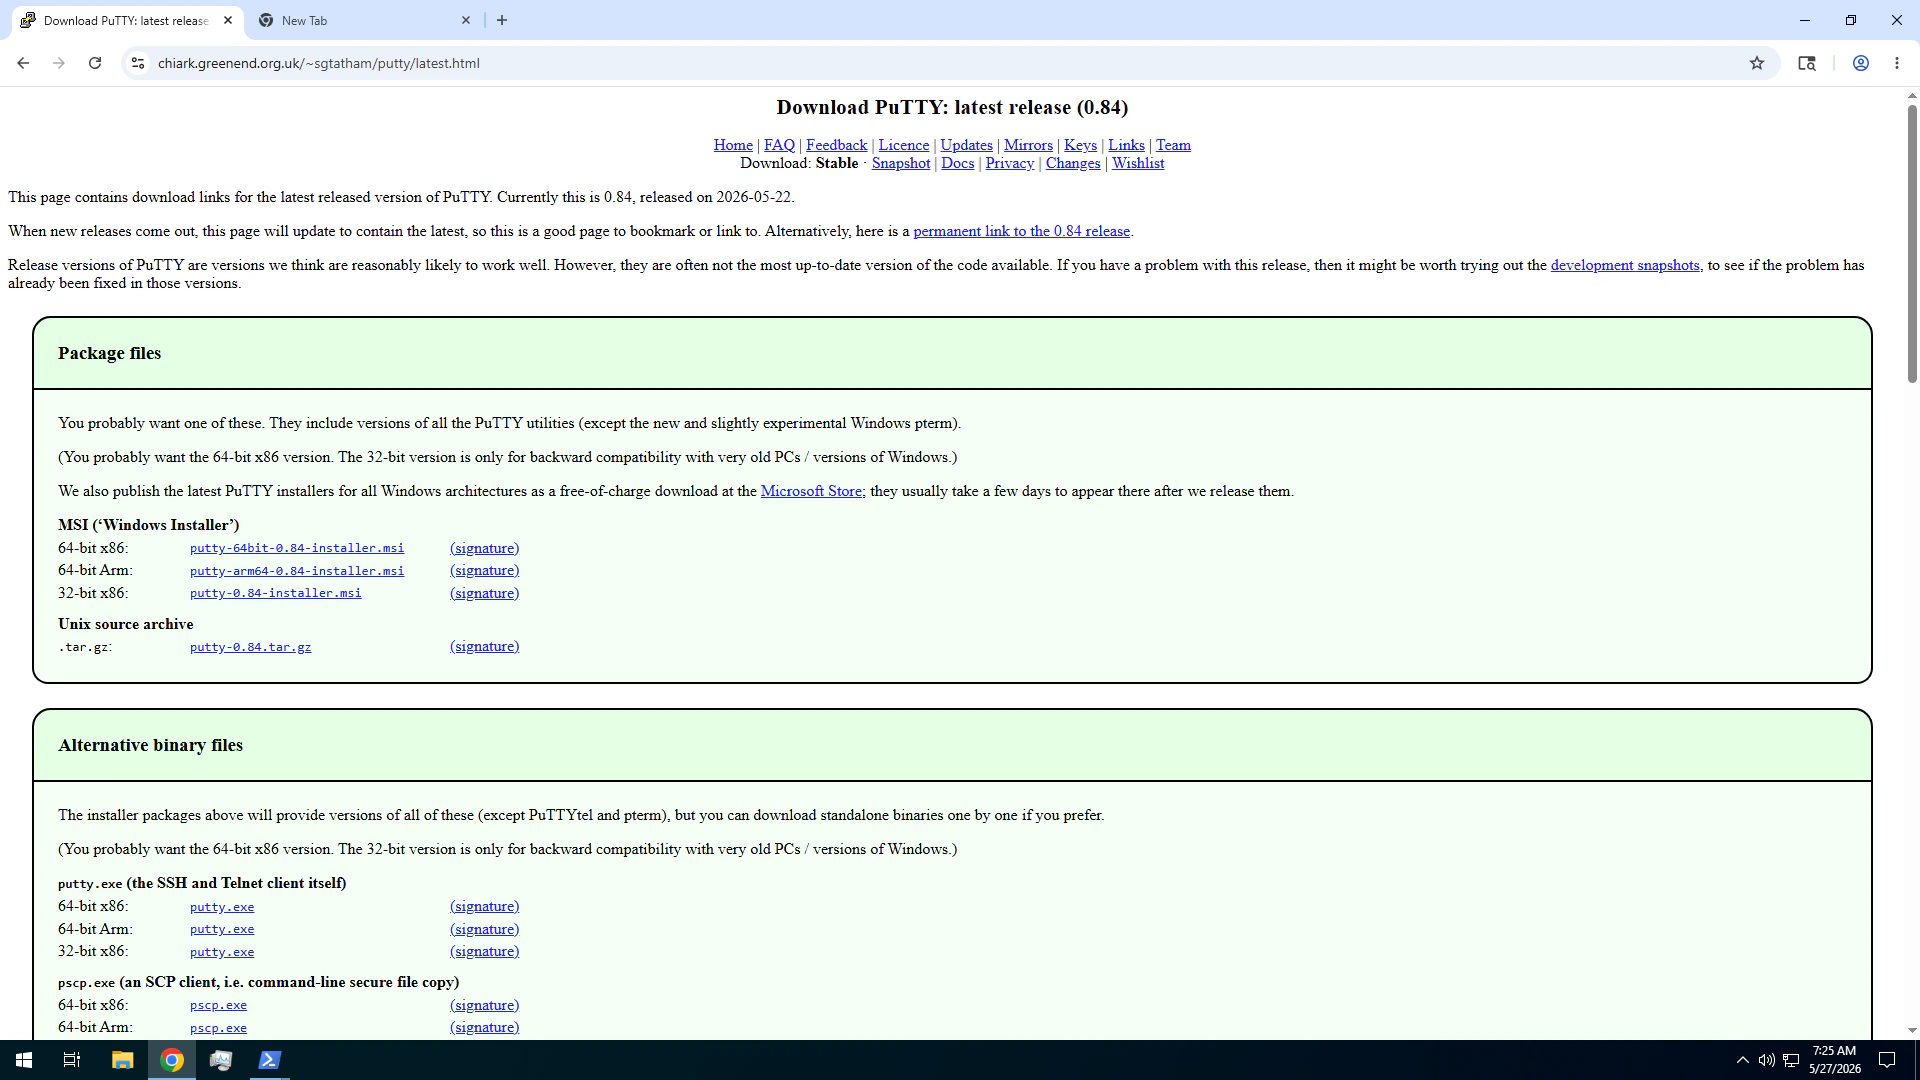Reload the PuTTY download page
The image size is (1920, 1080).
click(x=95, y=63)
